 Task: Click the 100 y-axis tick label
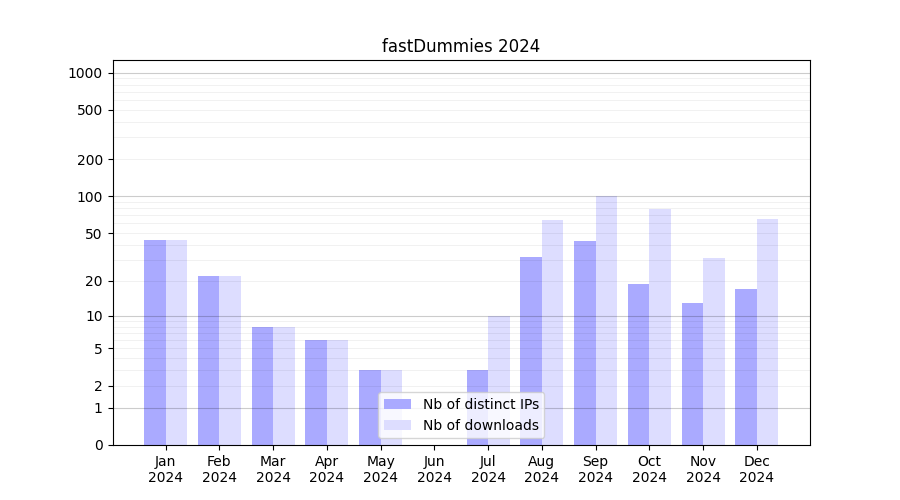(89, 197)
